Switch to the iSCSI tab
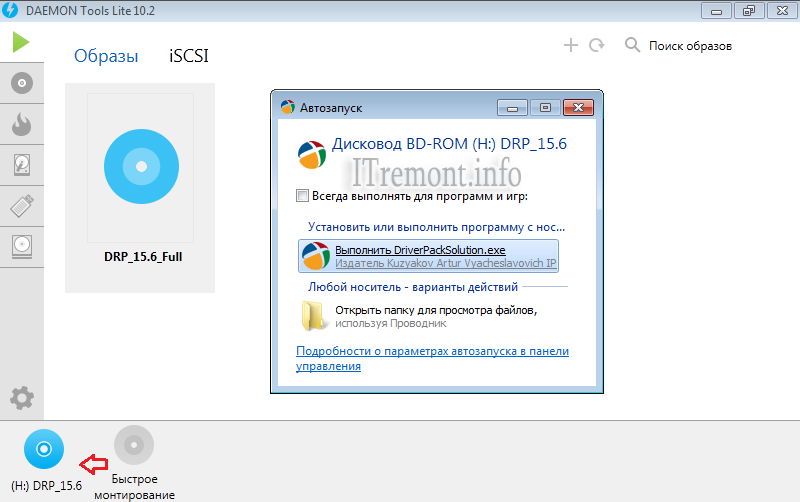800x502 pixels. click(x=189, y=56)
